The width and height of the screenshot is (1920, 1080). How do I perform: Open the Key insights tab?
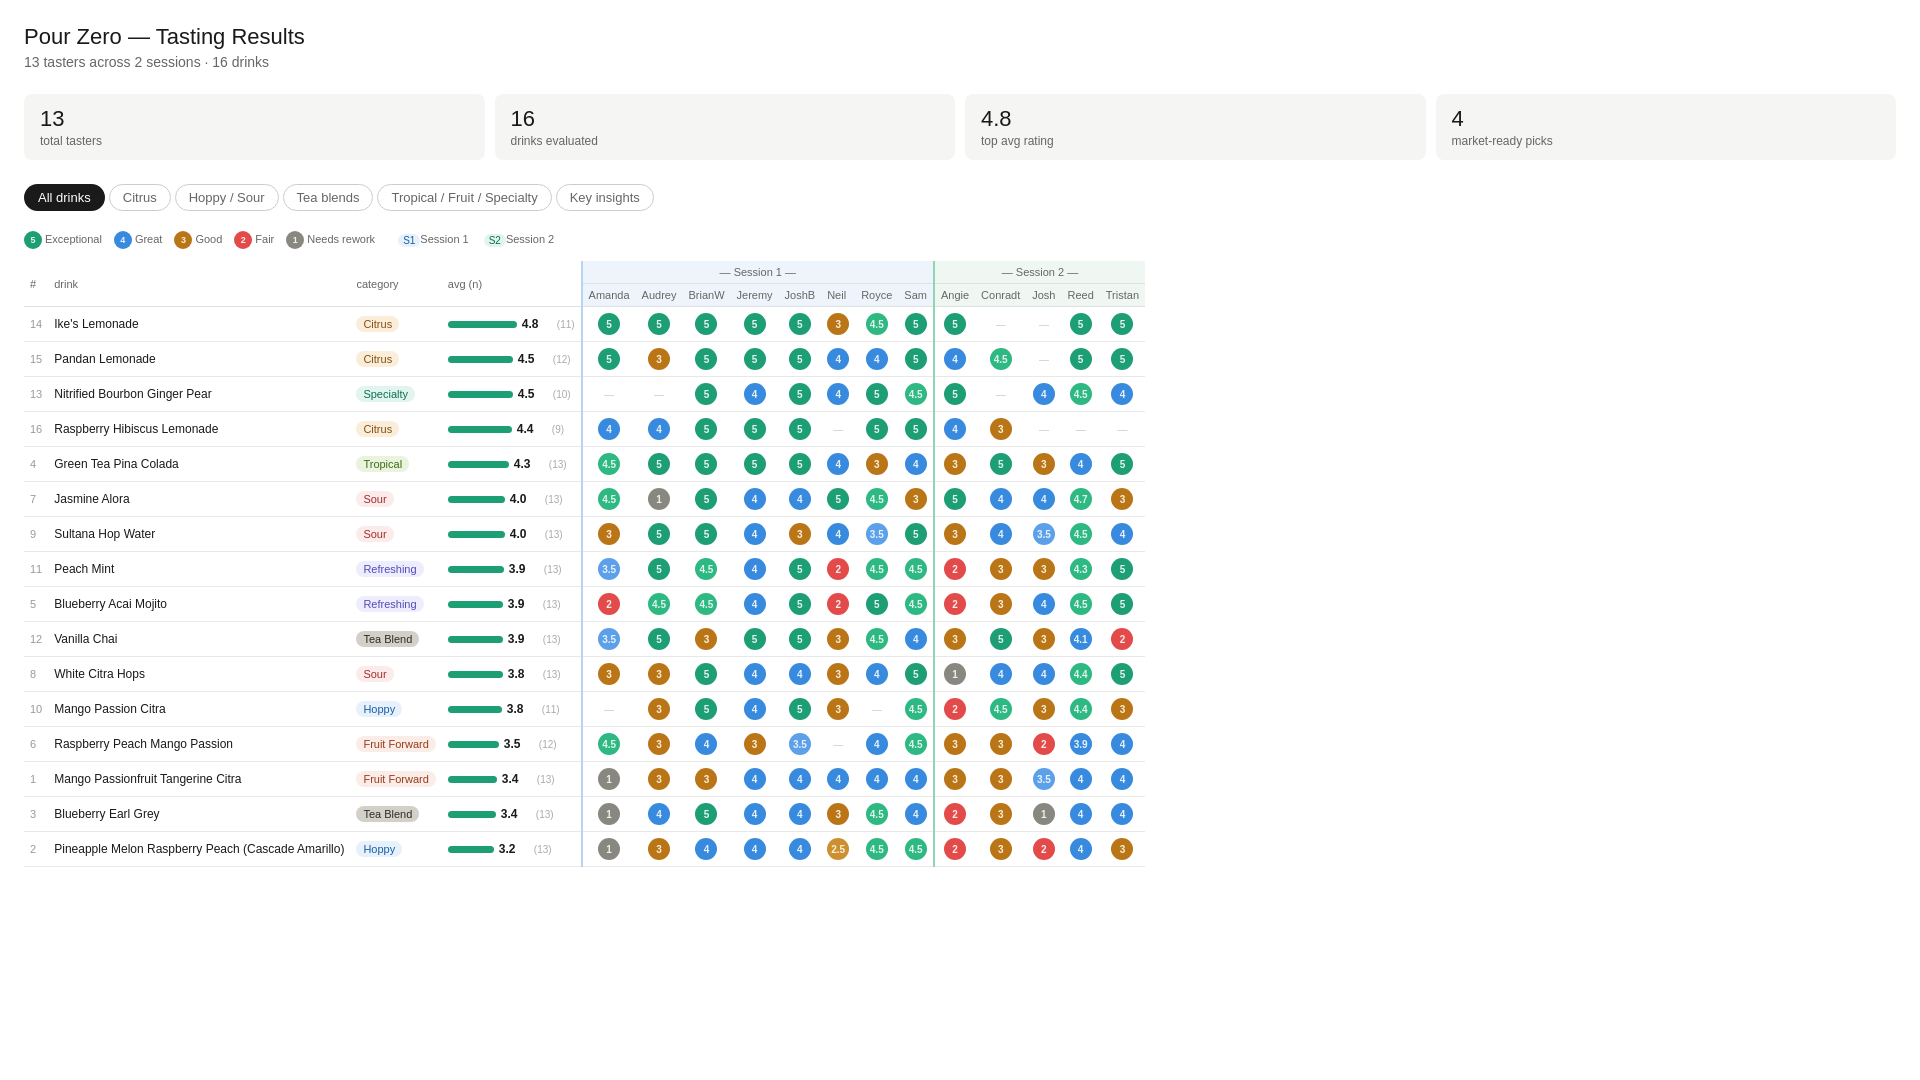coord(605,198)
